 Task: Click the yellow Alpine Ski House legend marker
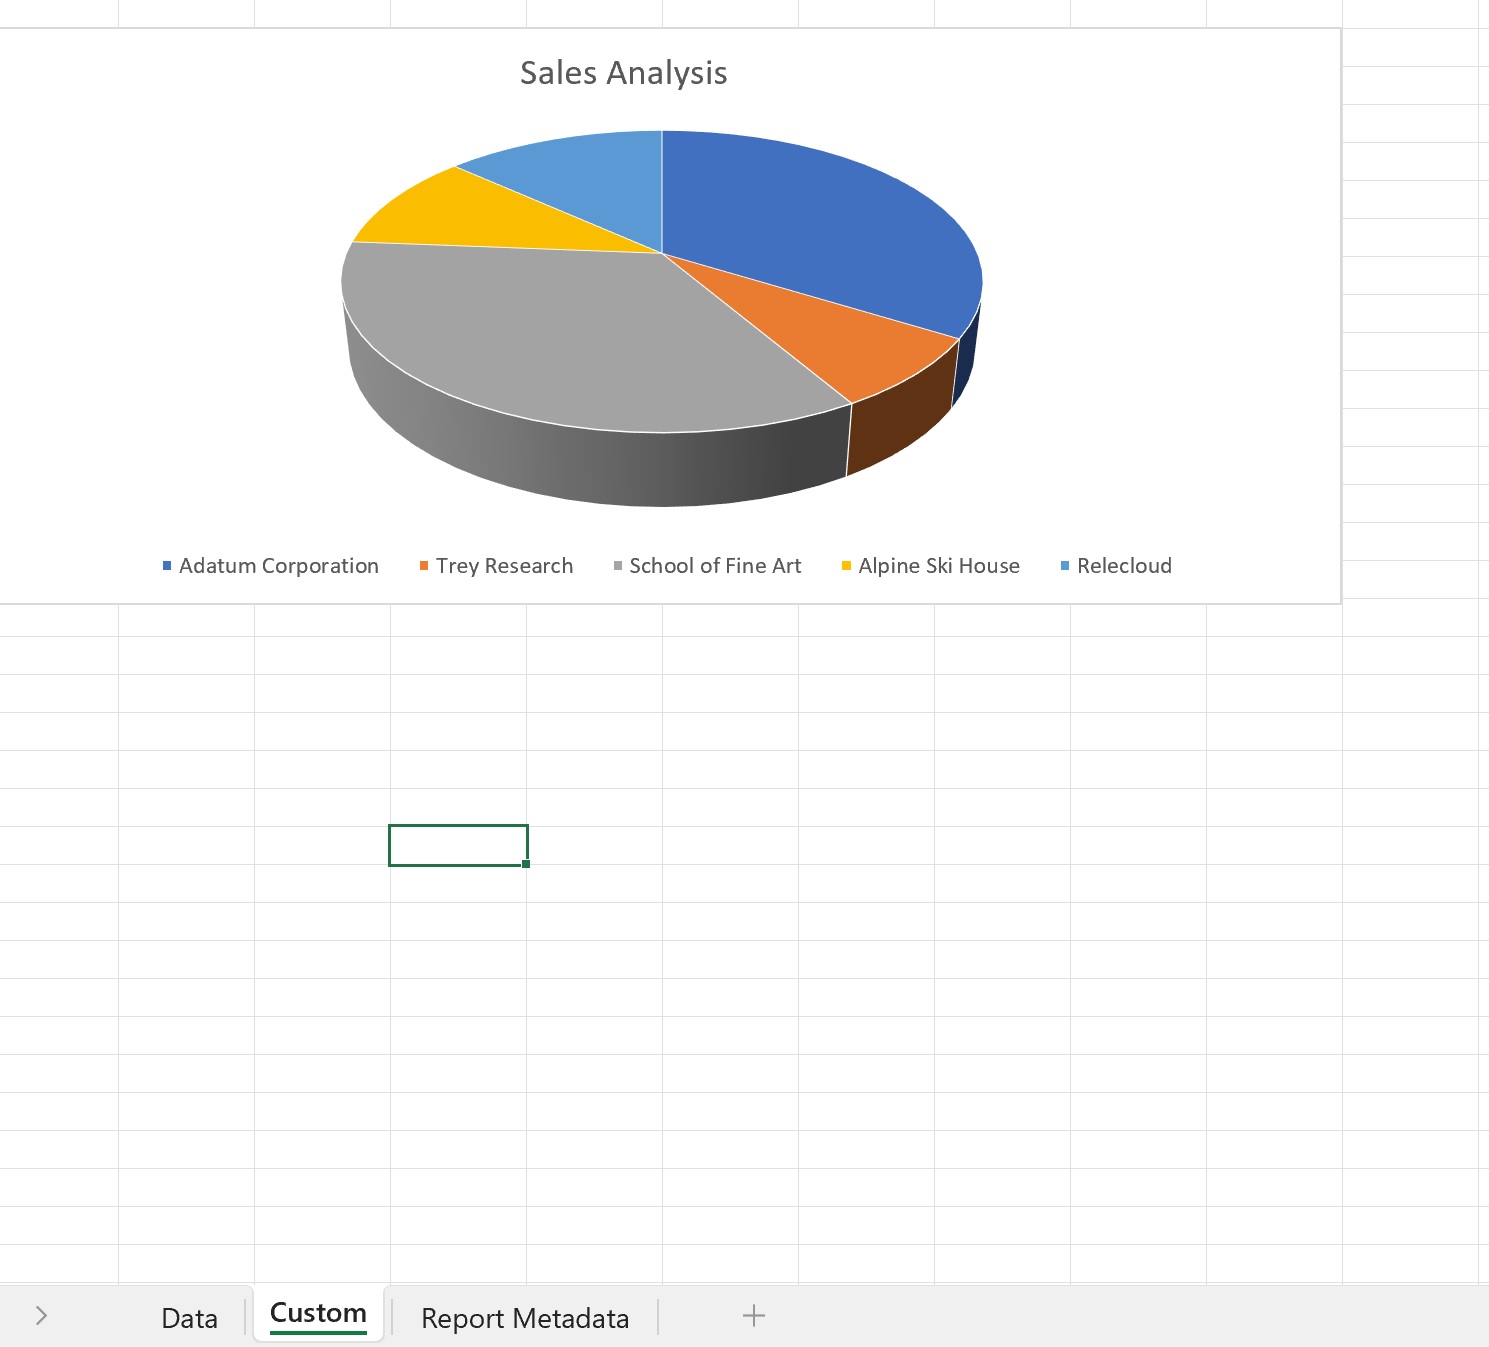pyautogui.click(x=846, y=566)
